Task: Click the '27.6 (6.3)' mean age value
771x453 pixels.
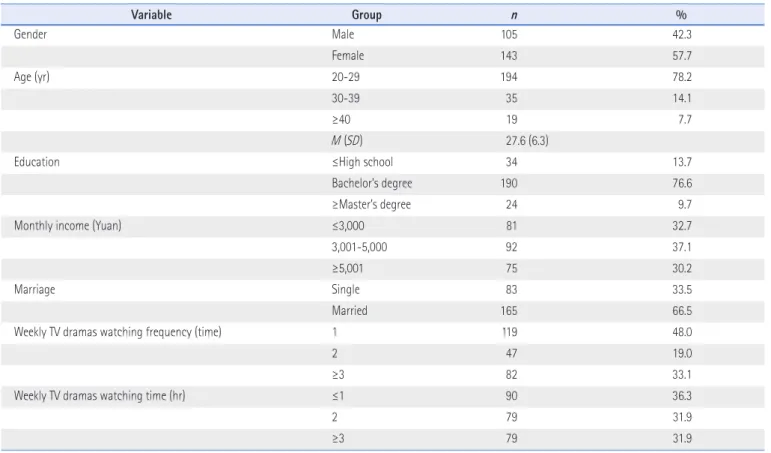Action: (527, 141)
